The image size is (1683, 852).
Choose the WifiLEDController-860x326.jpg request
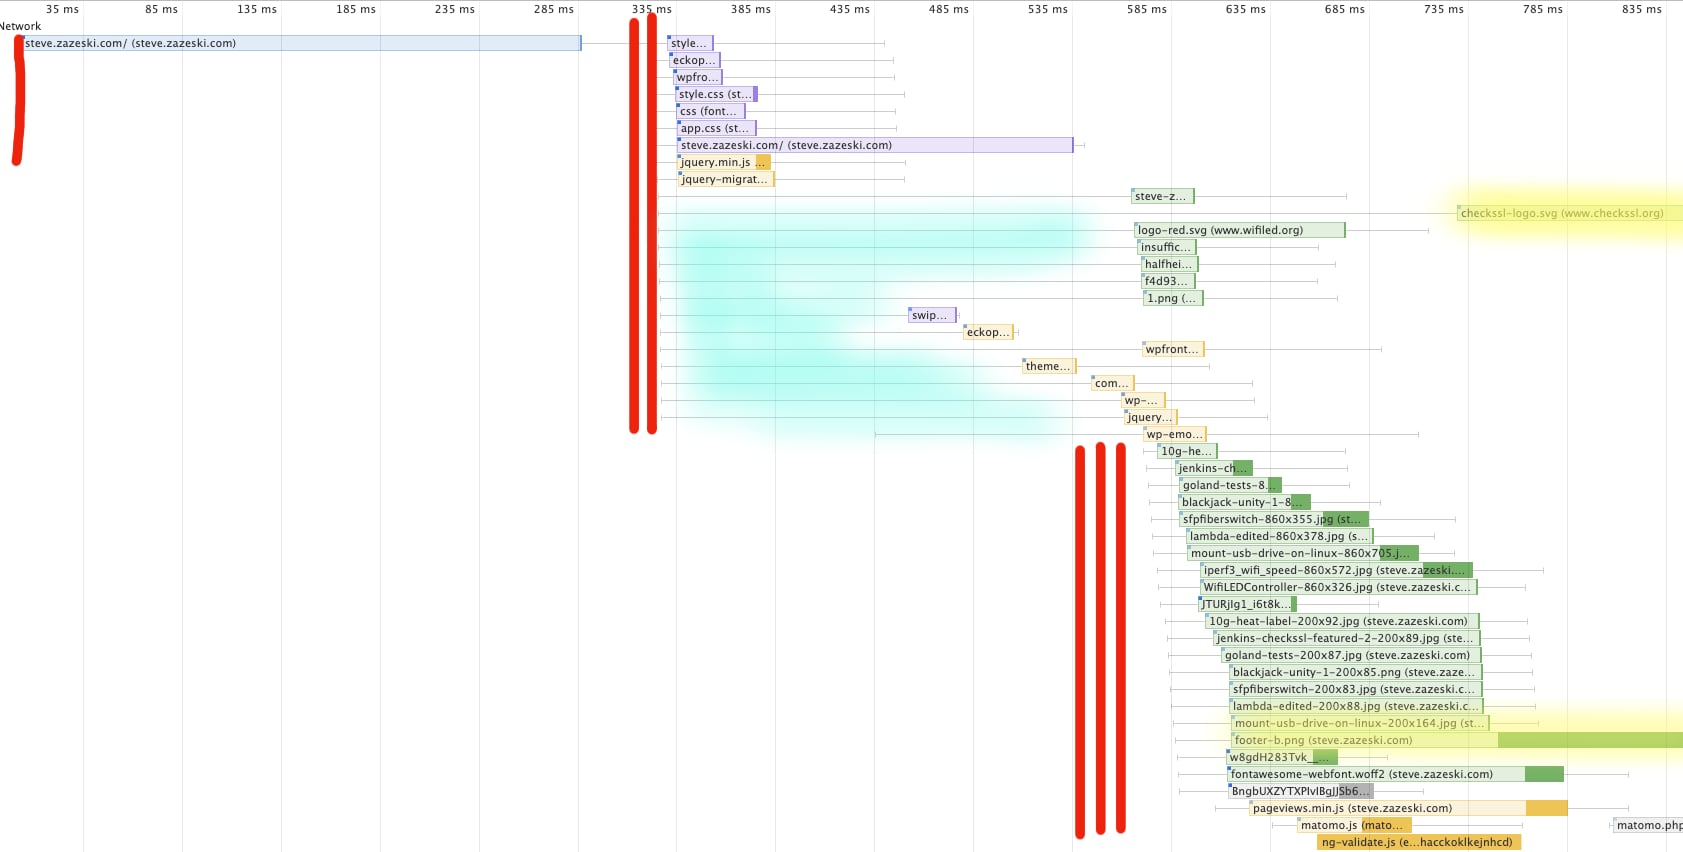pos(1337,587)
